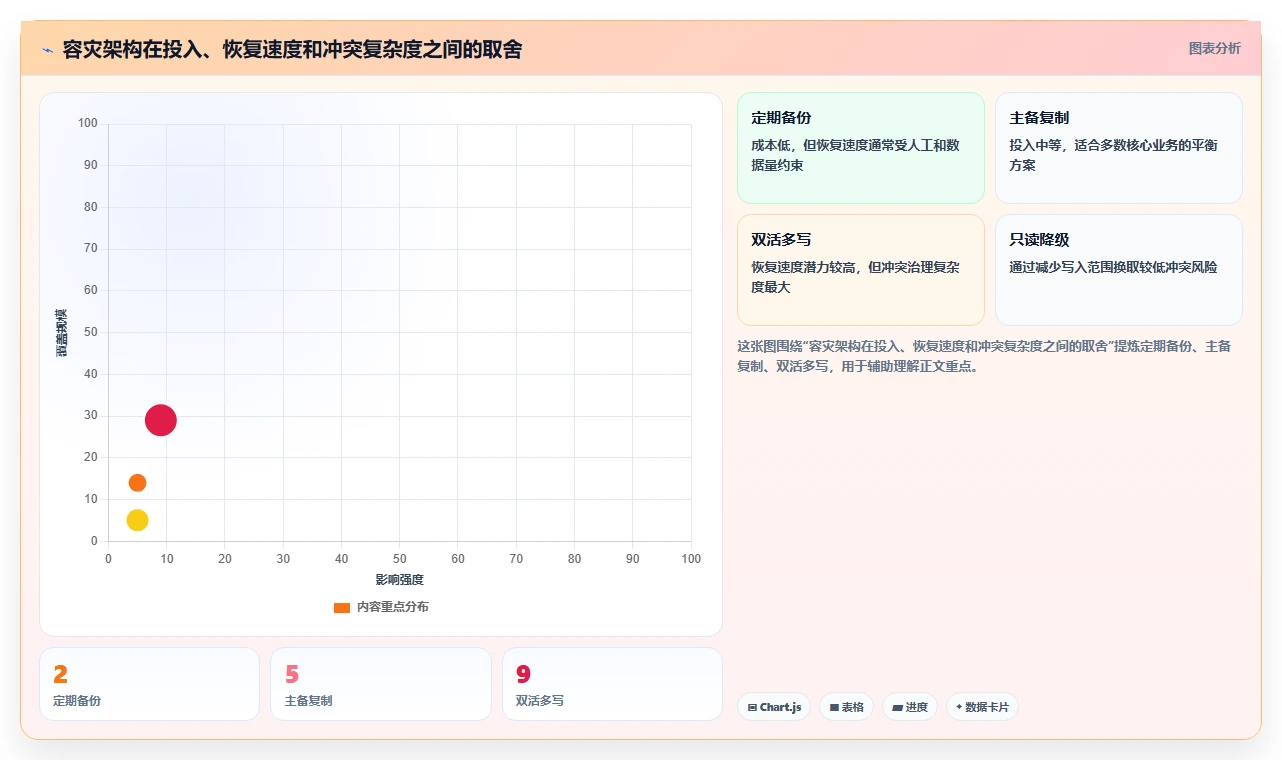This screenshot has width=1282, height=760.
Task: Toggle the 内容重点分布 legend swatch
Action: click(341, 607)
